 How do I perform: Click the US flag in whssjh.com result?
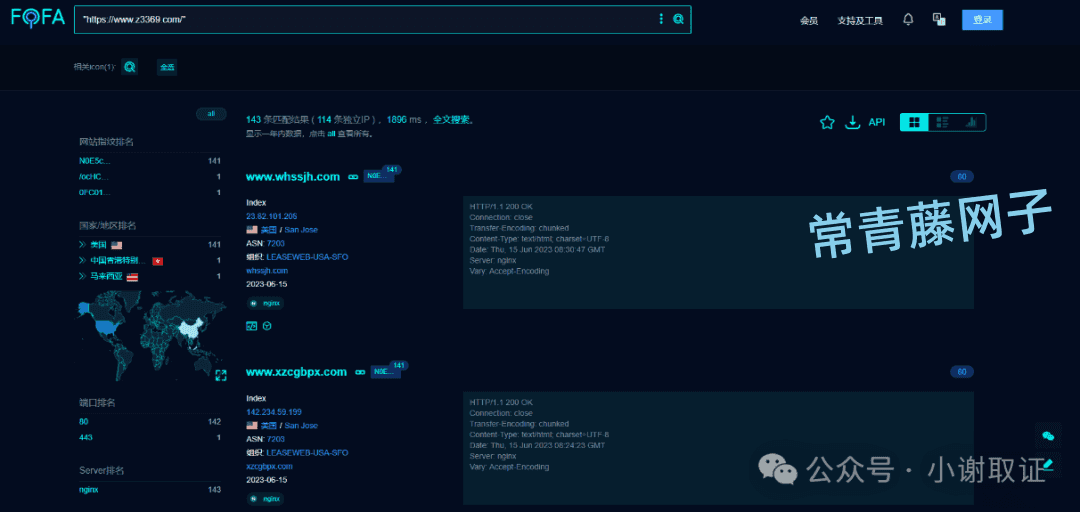coord(251,229)
